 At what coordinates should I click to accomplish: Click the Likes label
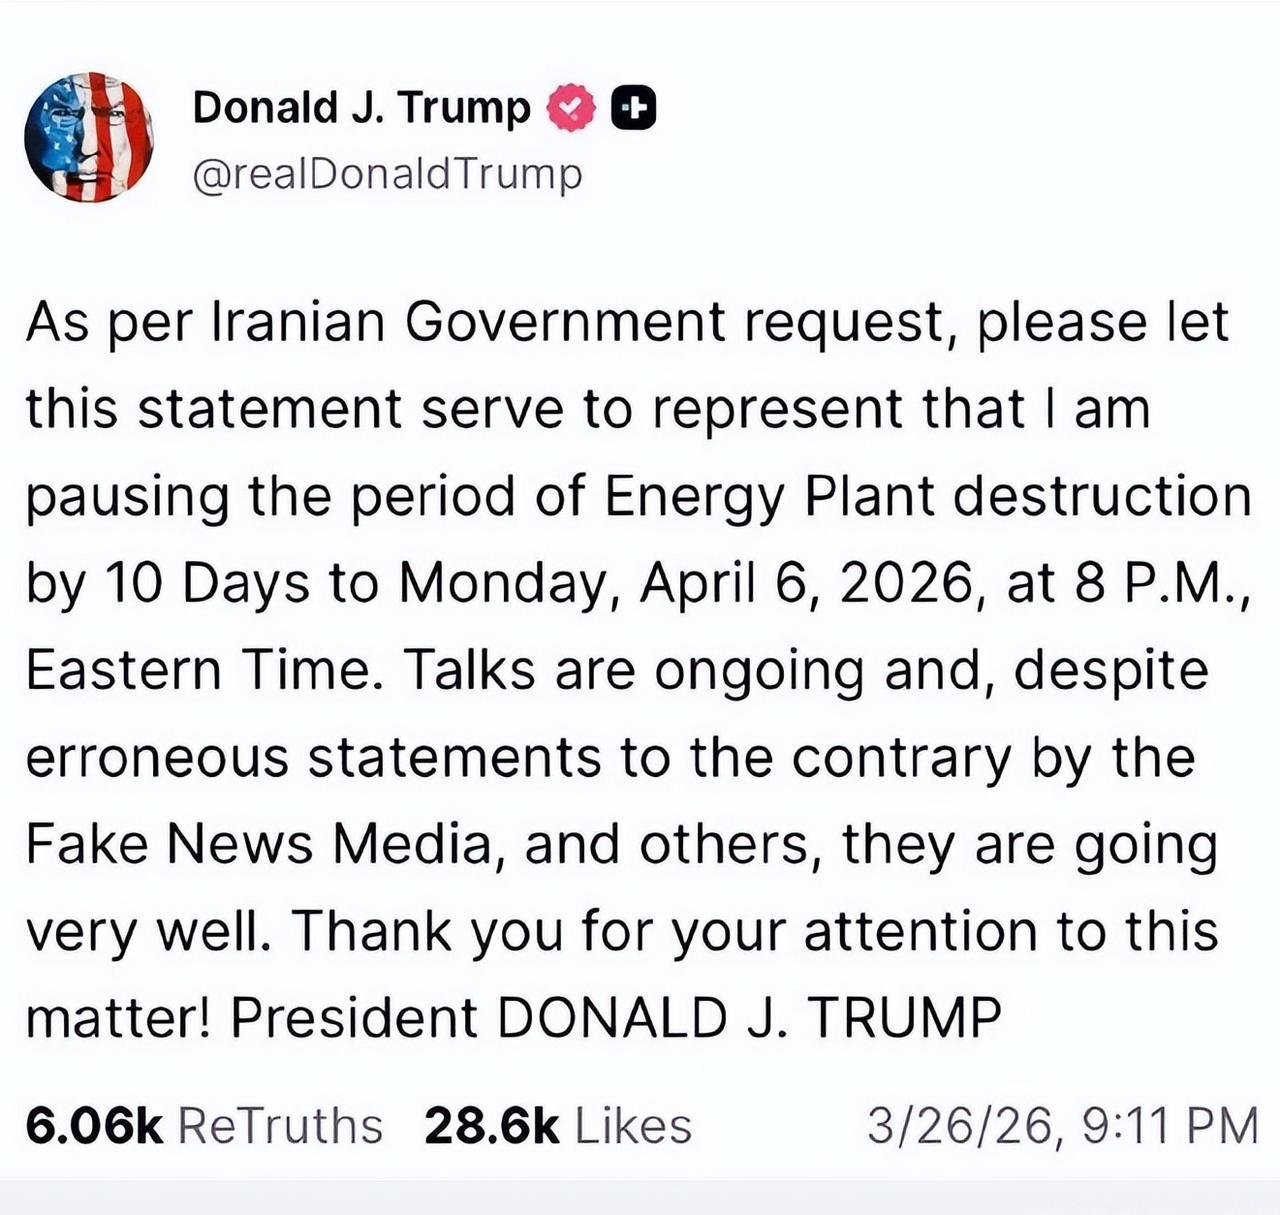pos(633,1126)
